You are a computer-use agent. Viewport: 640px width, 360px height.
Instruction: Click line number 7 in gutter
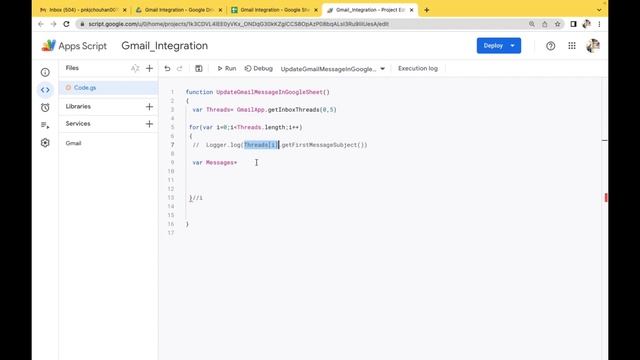(x=172, y=145)
